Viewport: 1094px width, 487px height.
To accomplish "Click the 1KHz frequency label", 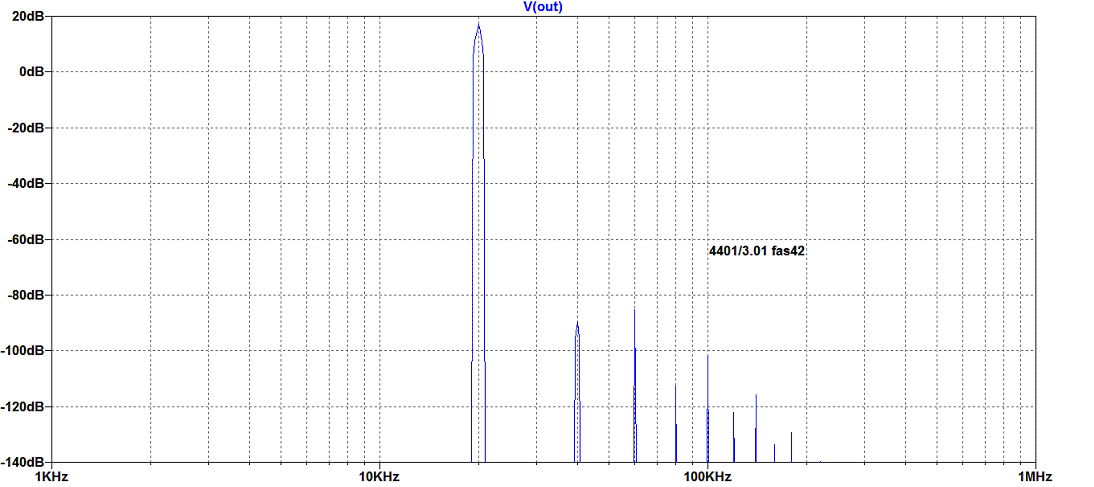I will click(51, 477).
